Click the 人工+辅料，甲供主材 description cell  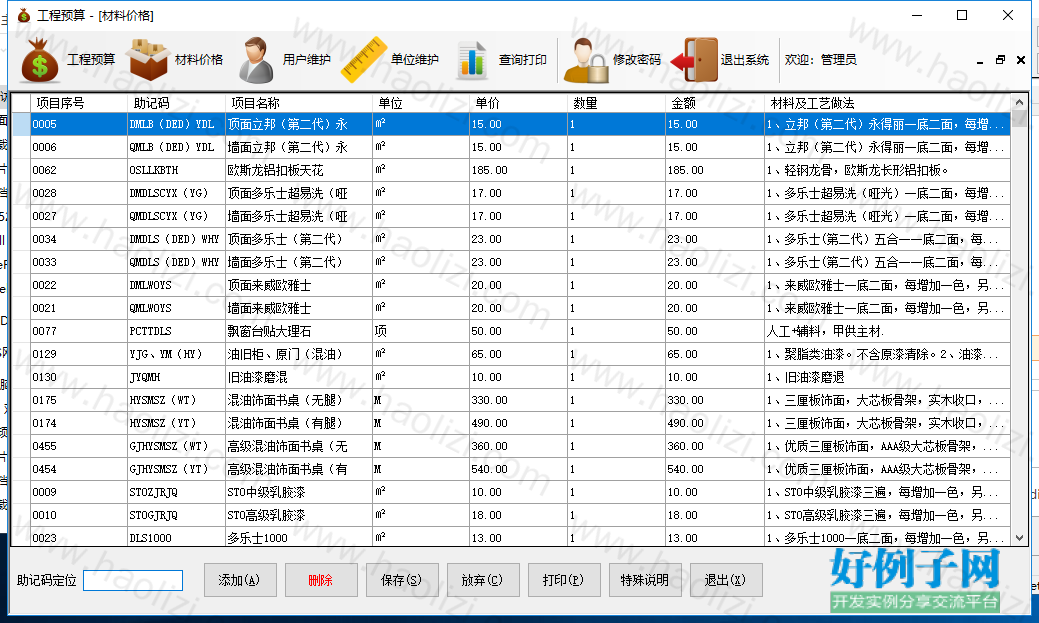(x=887, y=331)
